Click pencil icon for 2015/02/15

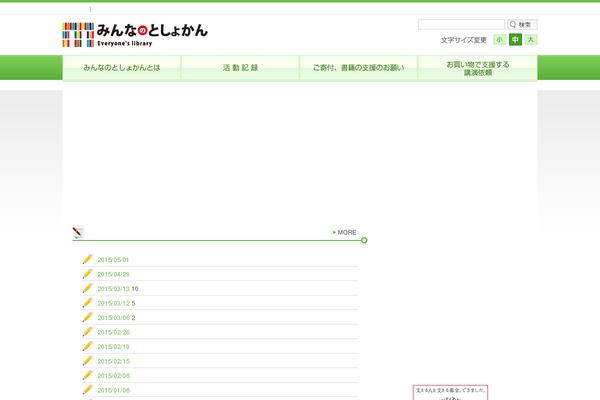(87, 361)
